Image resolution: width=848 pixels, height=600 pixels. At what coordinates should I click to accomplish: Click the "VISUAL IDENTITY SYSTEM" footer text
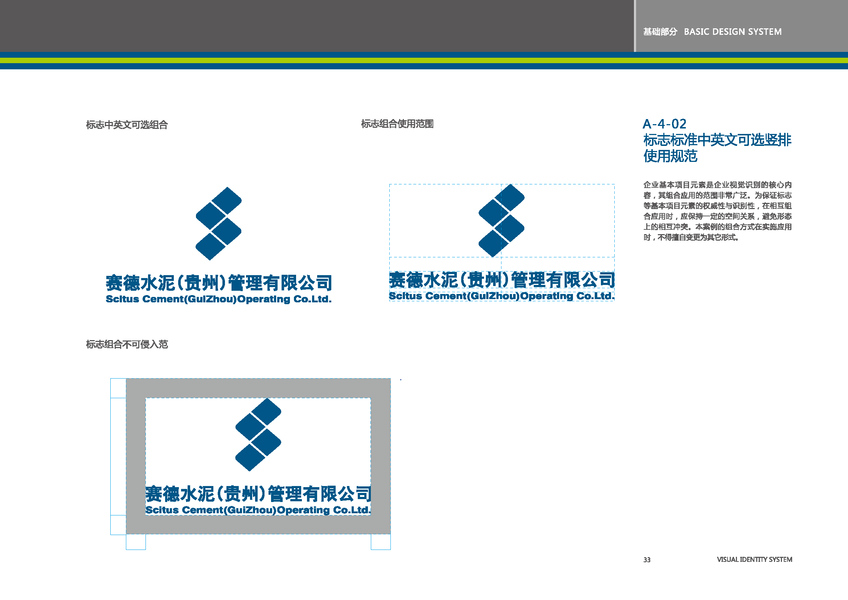coord(754,559)
